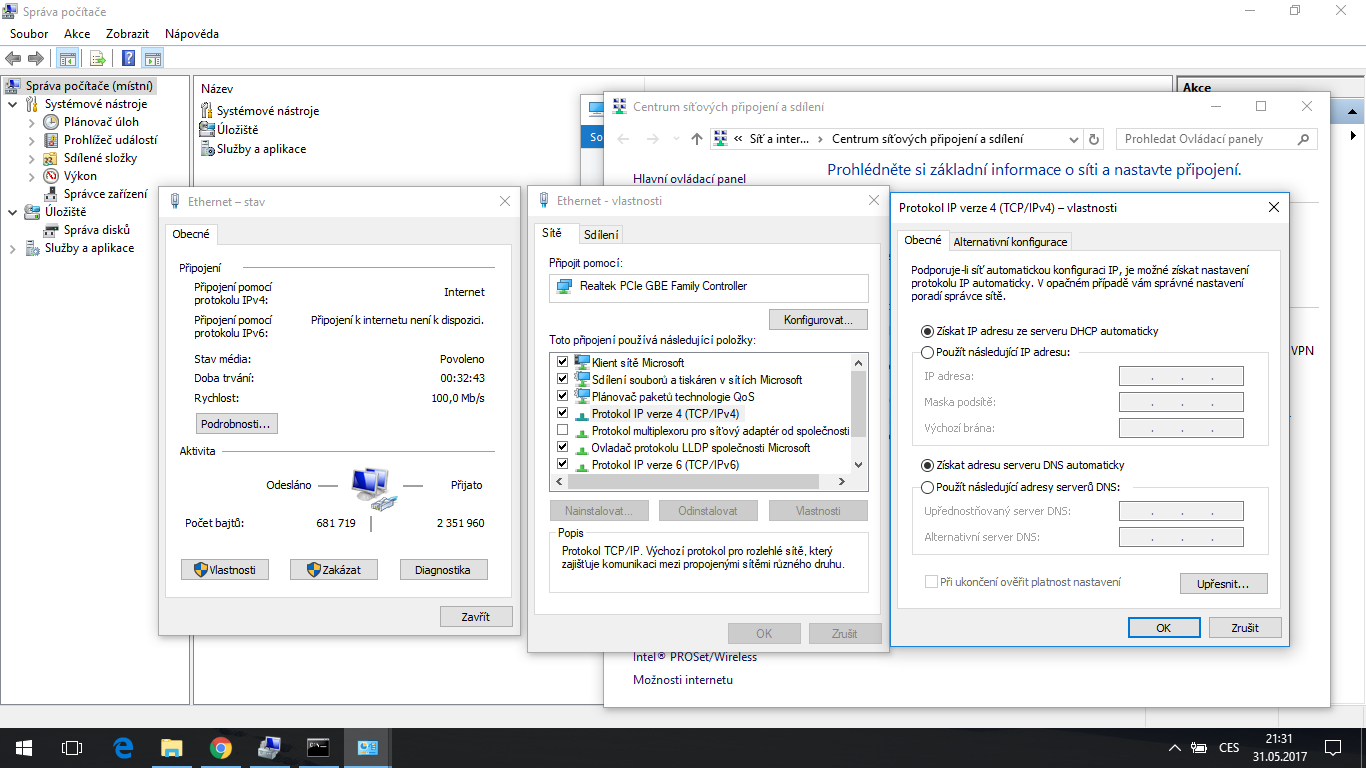Viewport: 1366px width, 768px height.
Task: Click the refresh icon in the Centrum address bar
Action: point(1094,139)
